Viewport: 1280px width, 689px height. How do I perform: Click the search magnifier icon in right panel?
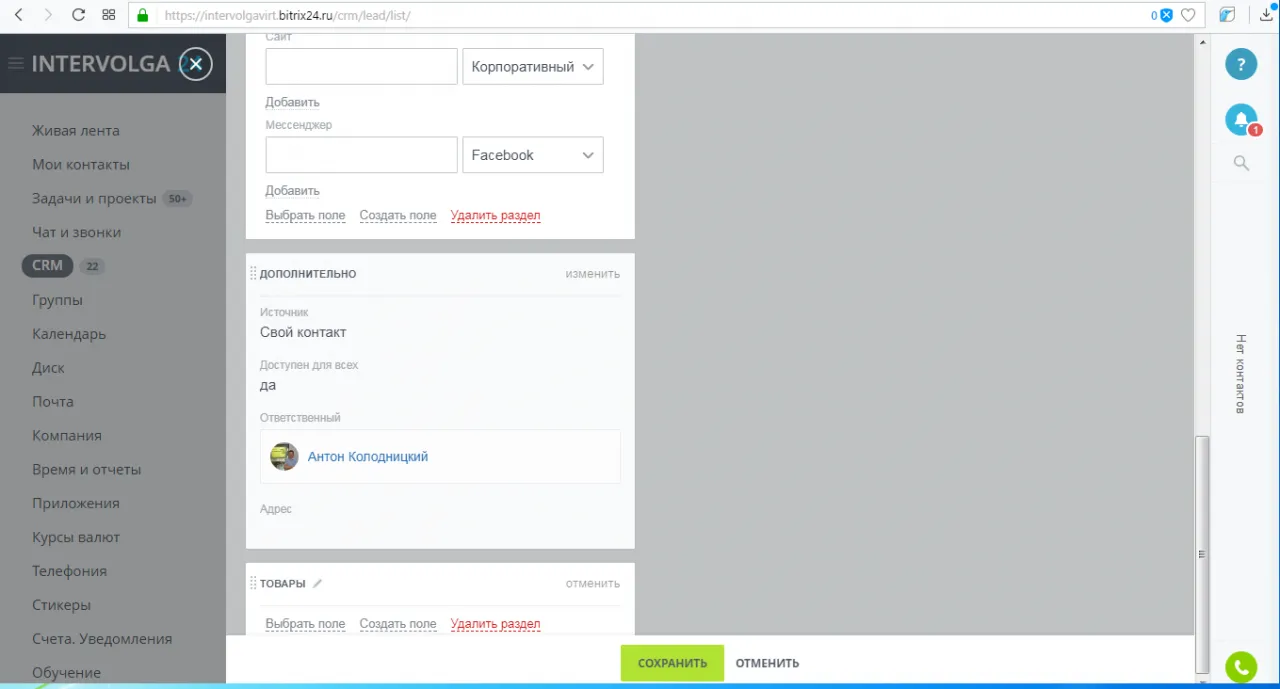point(1241,163)
